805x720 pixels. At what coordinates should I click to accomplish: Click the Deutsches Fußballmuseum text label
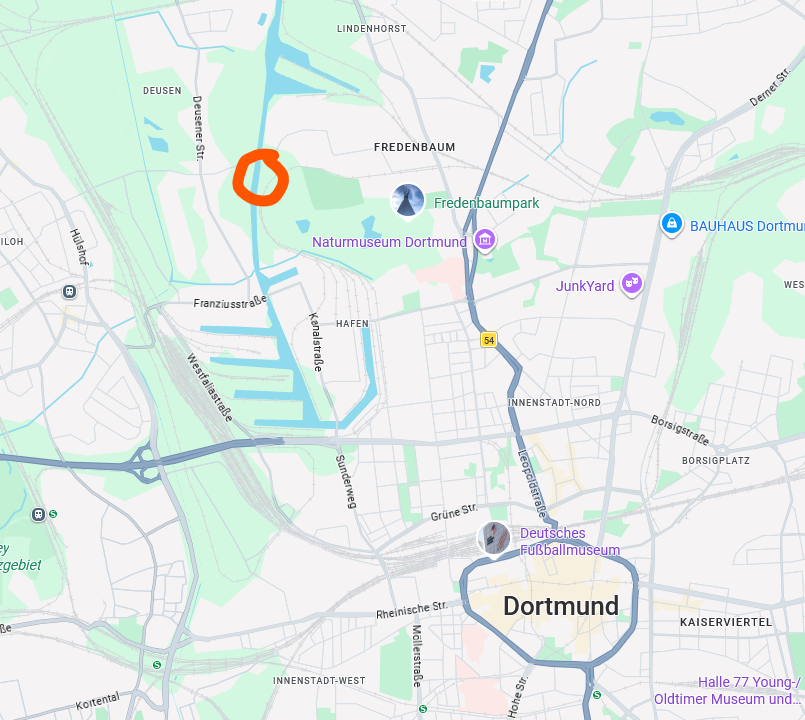570,541
